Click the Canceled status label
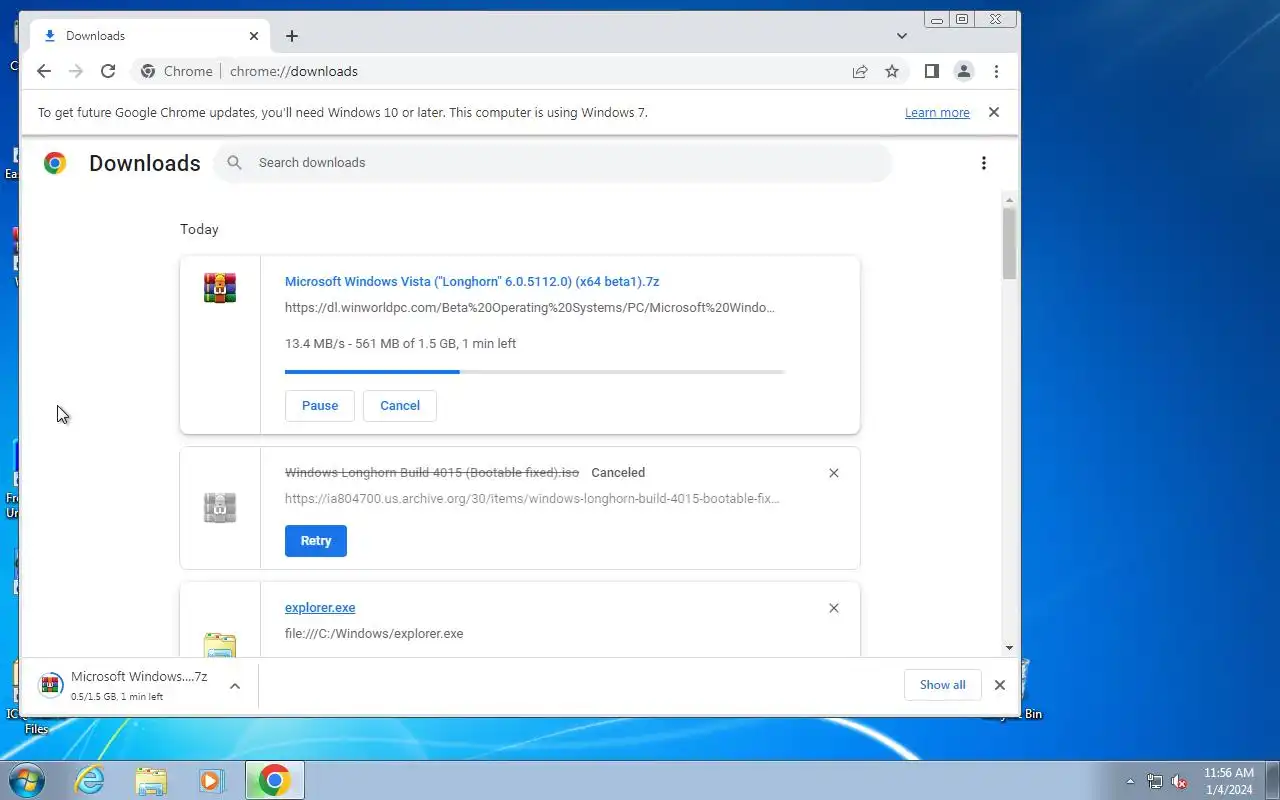This screenshot has height=800, width=1280. (618, 473)
